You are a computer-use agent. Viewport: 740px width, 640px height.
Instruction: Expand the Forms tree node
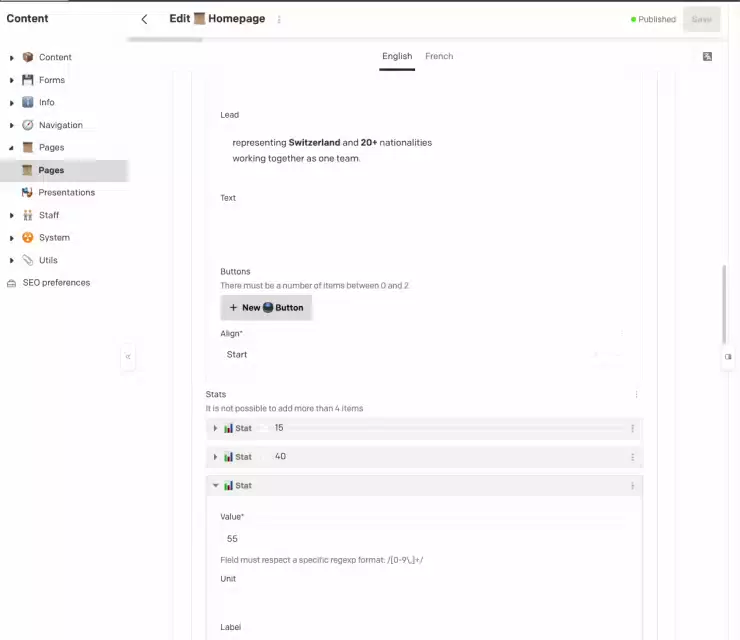pos(12,80)
